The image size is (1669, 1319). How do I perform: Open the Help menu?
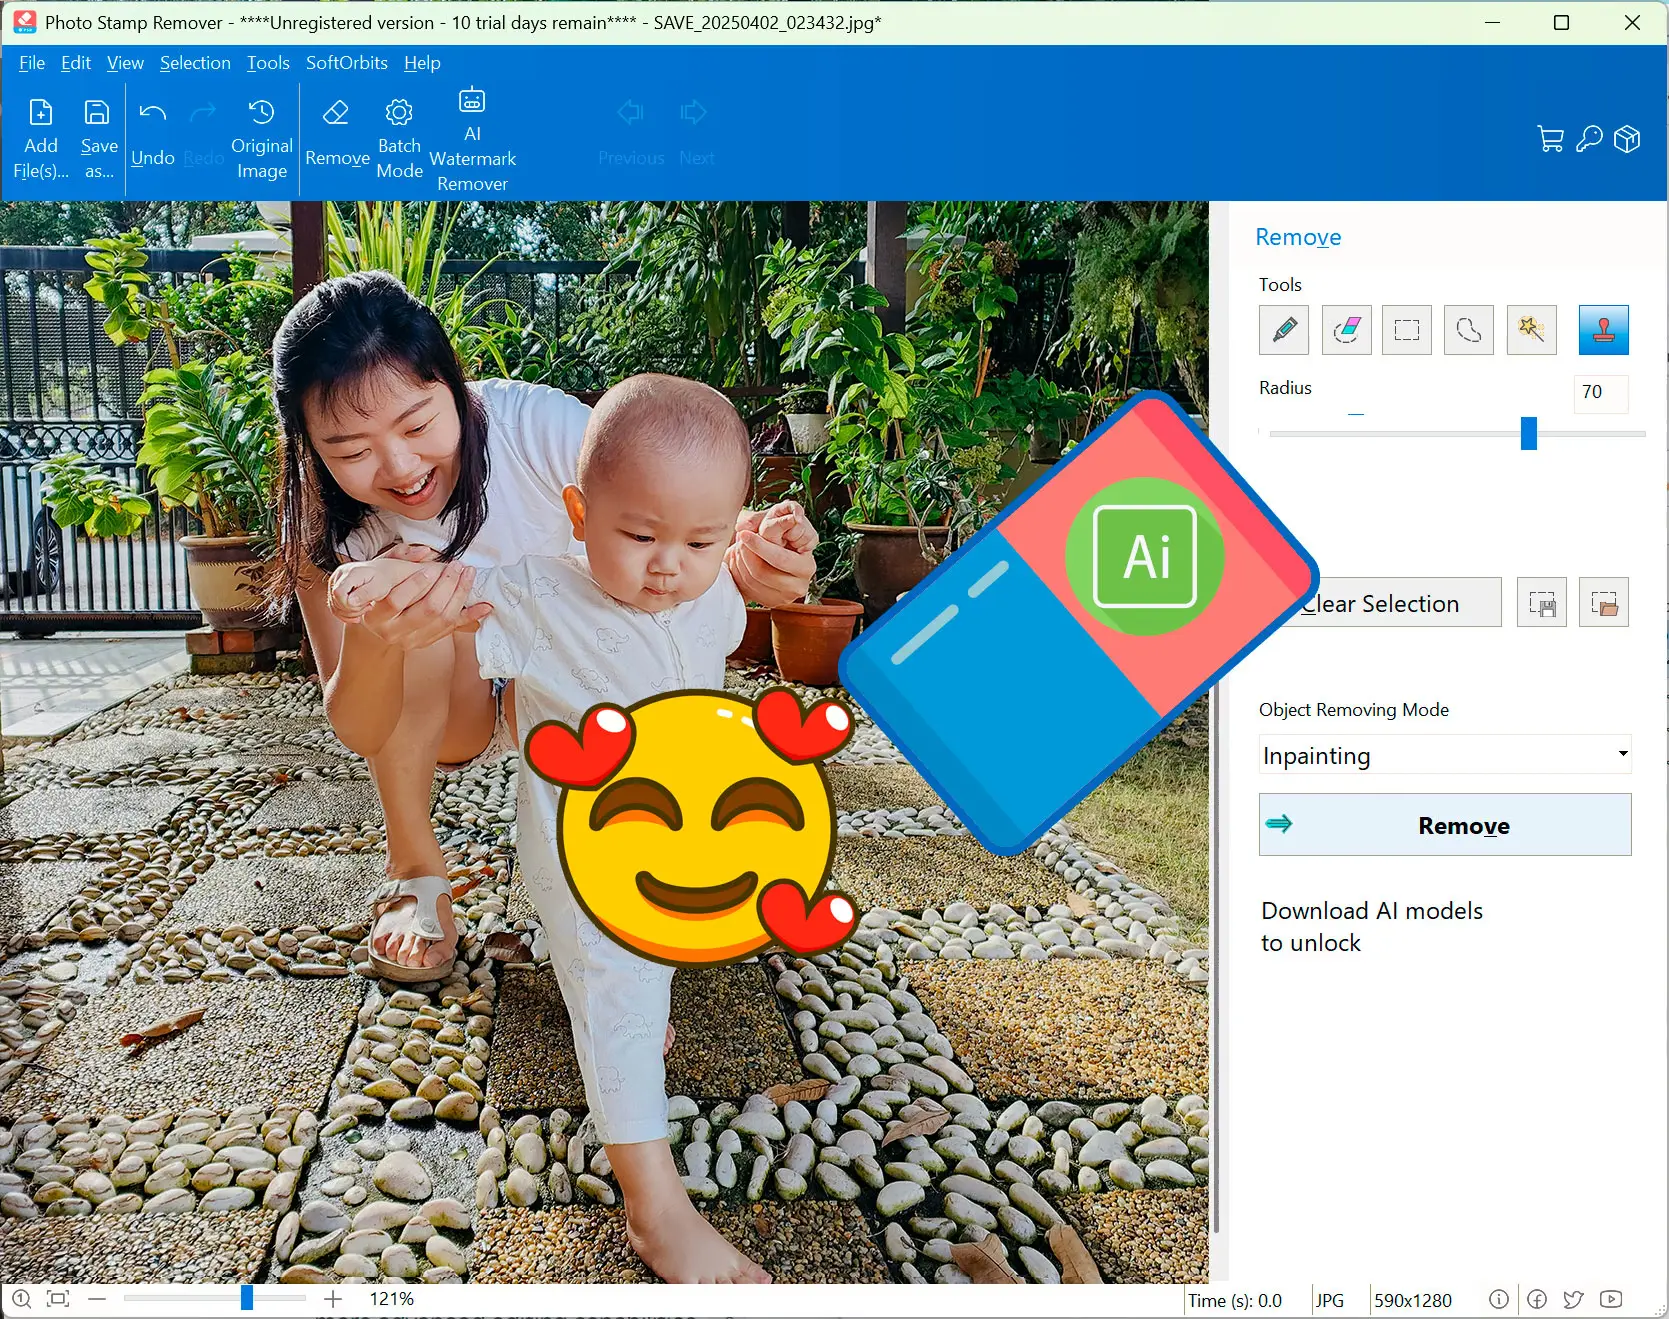click(x=422, y=63)
